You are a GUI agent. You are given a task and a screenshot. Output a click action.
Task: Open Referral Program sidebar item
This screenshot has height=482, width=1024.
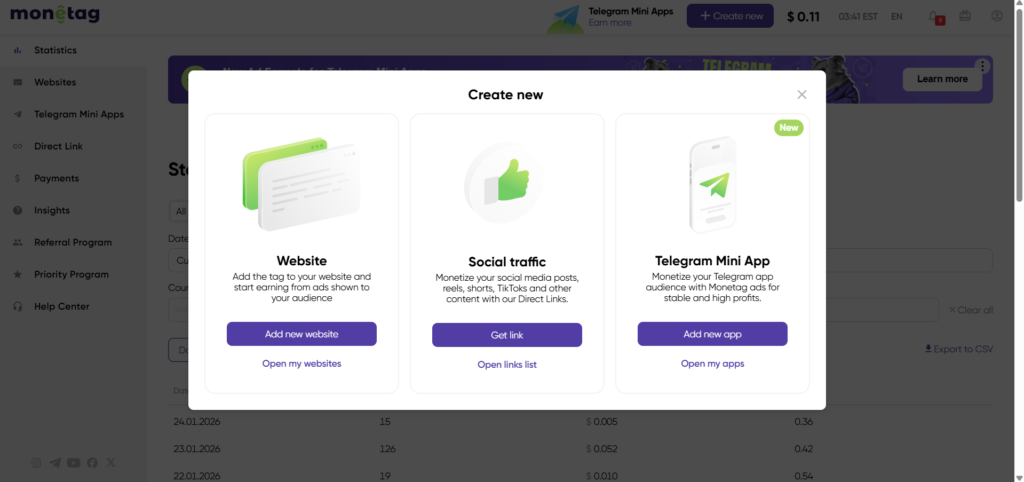(73, 242)
